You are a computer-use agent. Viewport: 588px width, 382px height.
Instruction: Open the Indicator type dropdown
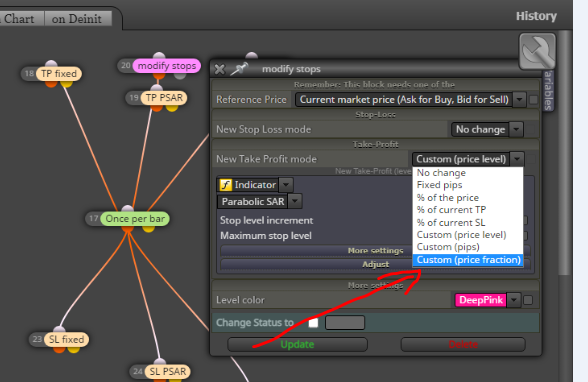[286, 185]
